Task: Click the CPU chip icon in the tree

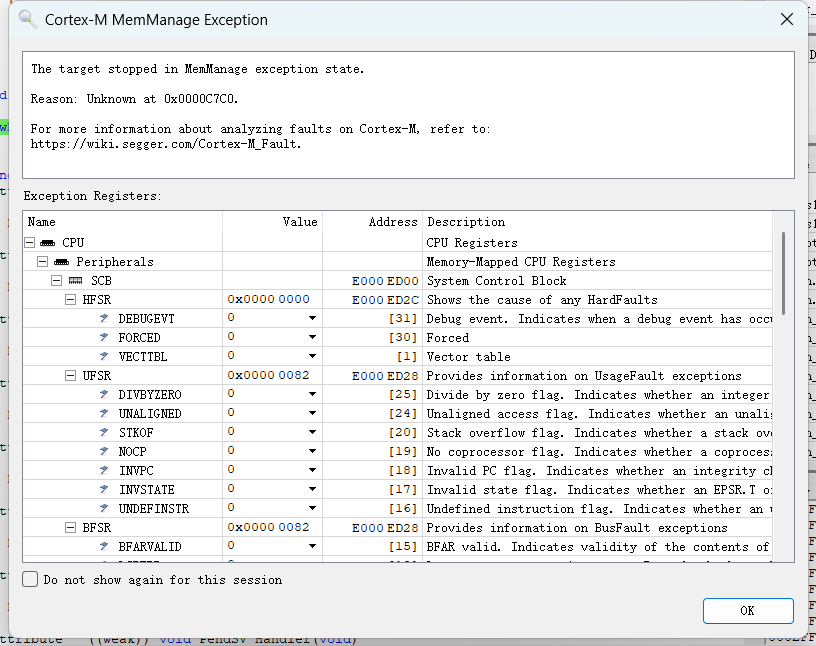Action: pos(47,243)
